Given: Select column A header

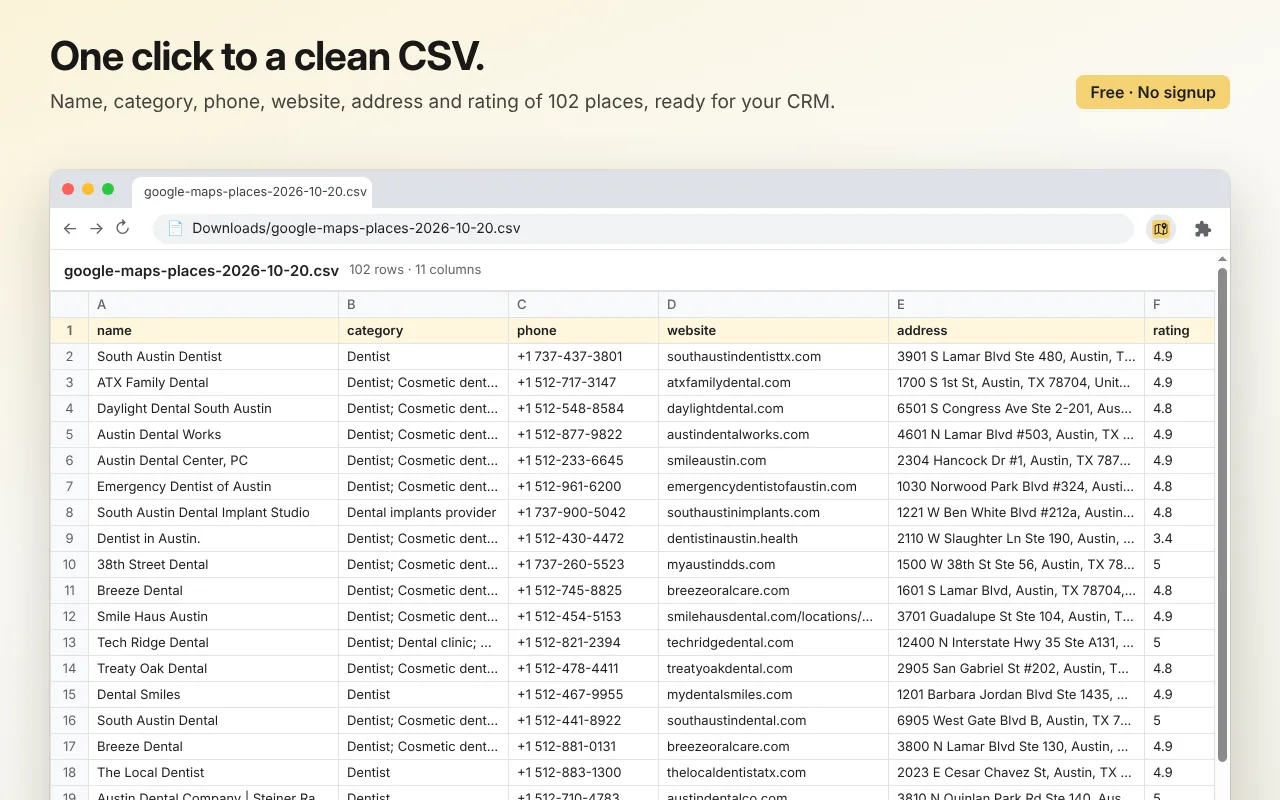Looking at the screenshot, I should (x=214, y=304).
